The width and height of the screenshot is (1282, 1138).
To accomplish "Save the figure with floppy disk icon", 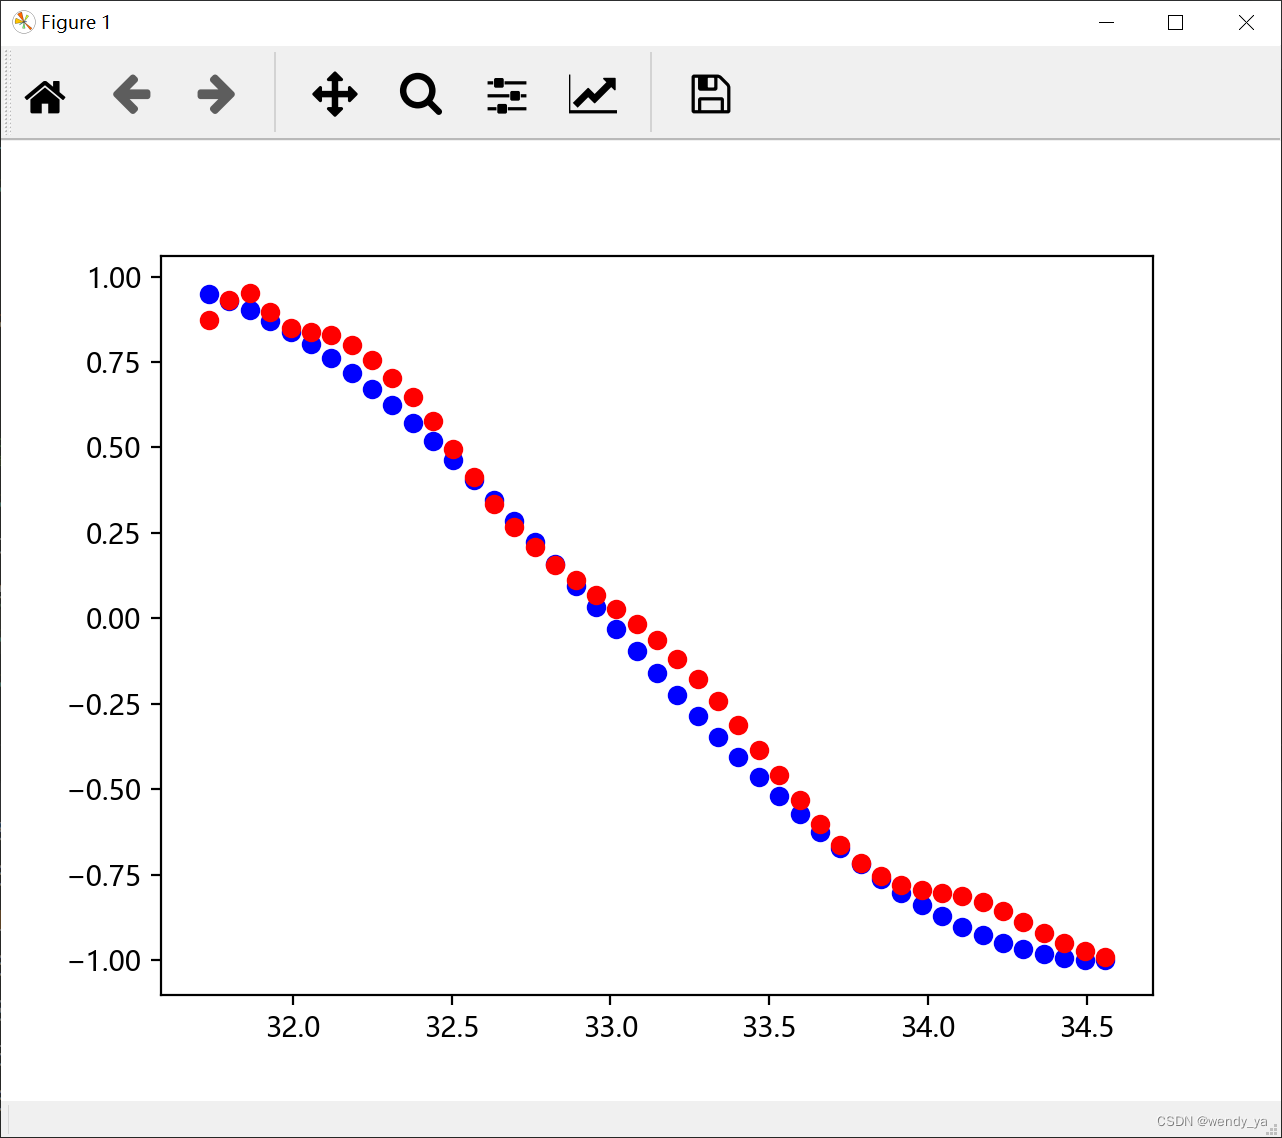I will 711,94.
